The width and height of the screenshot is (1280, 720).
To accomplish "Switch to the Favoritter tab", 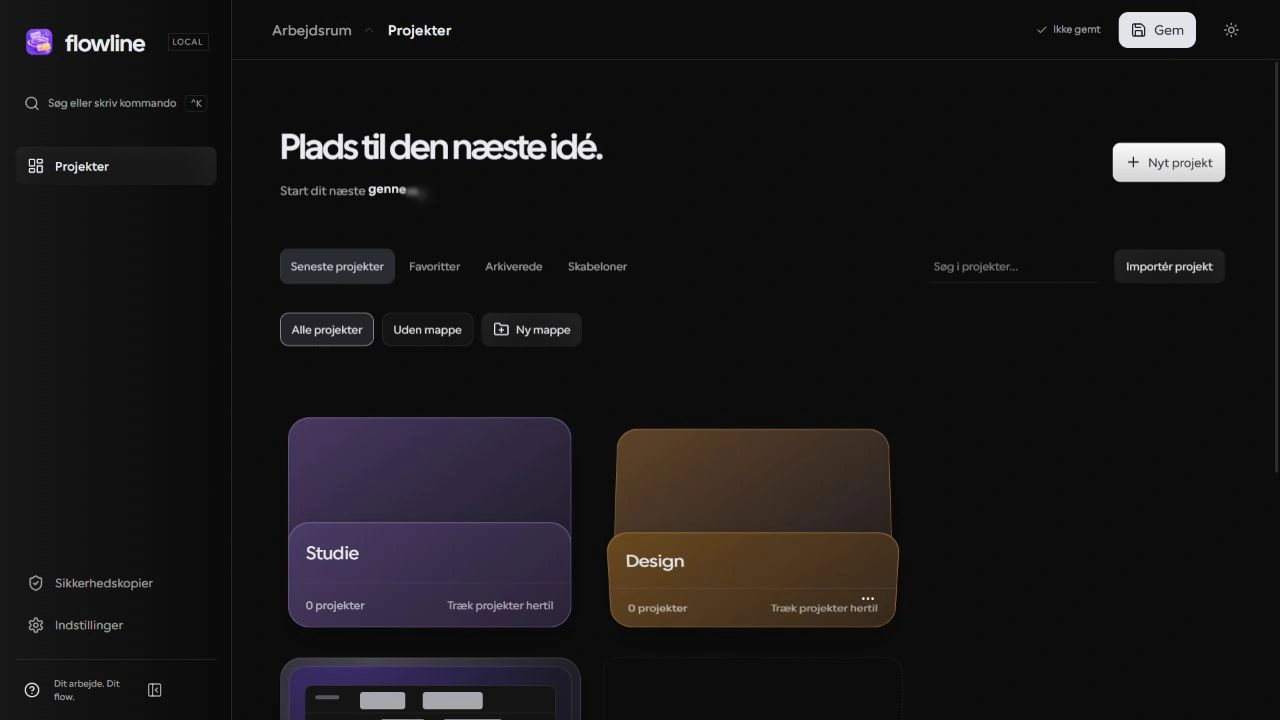I will (x=435, y=267).
